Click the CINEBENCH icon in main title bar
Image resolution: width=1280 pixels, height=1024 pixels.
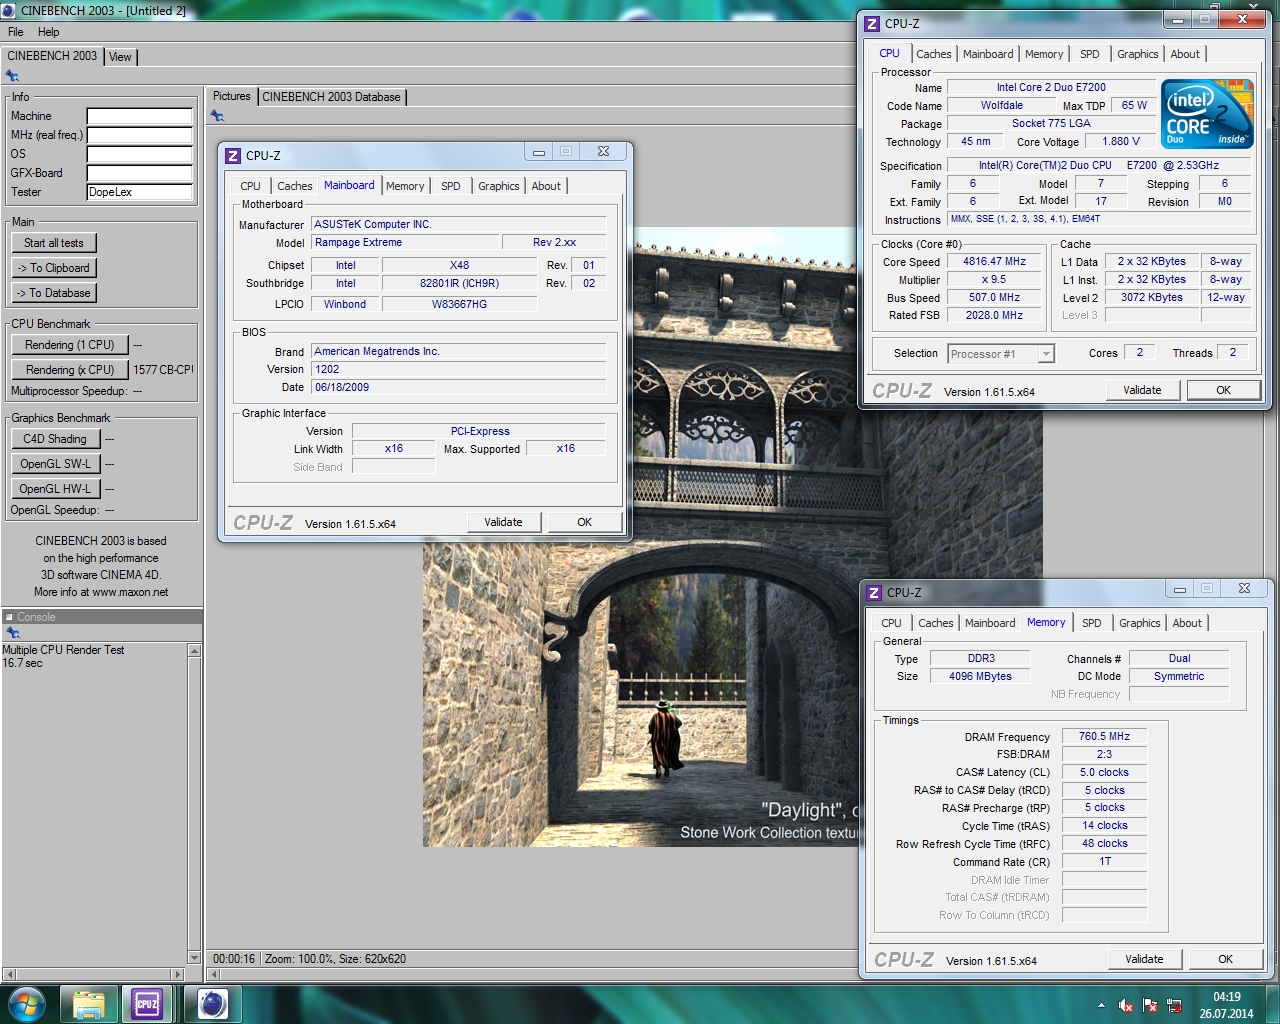pyautogui.click(x=10, y=10)
